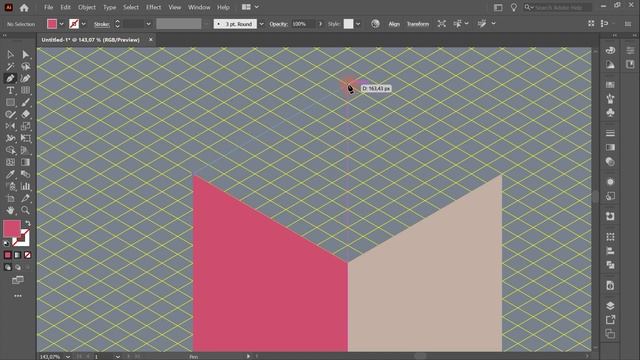
Task: Reset default fill and stroke
Action: (7, 243)
